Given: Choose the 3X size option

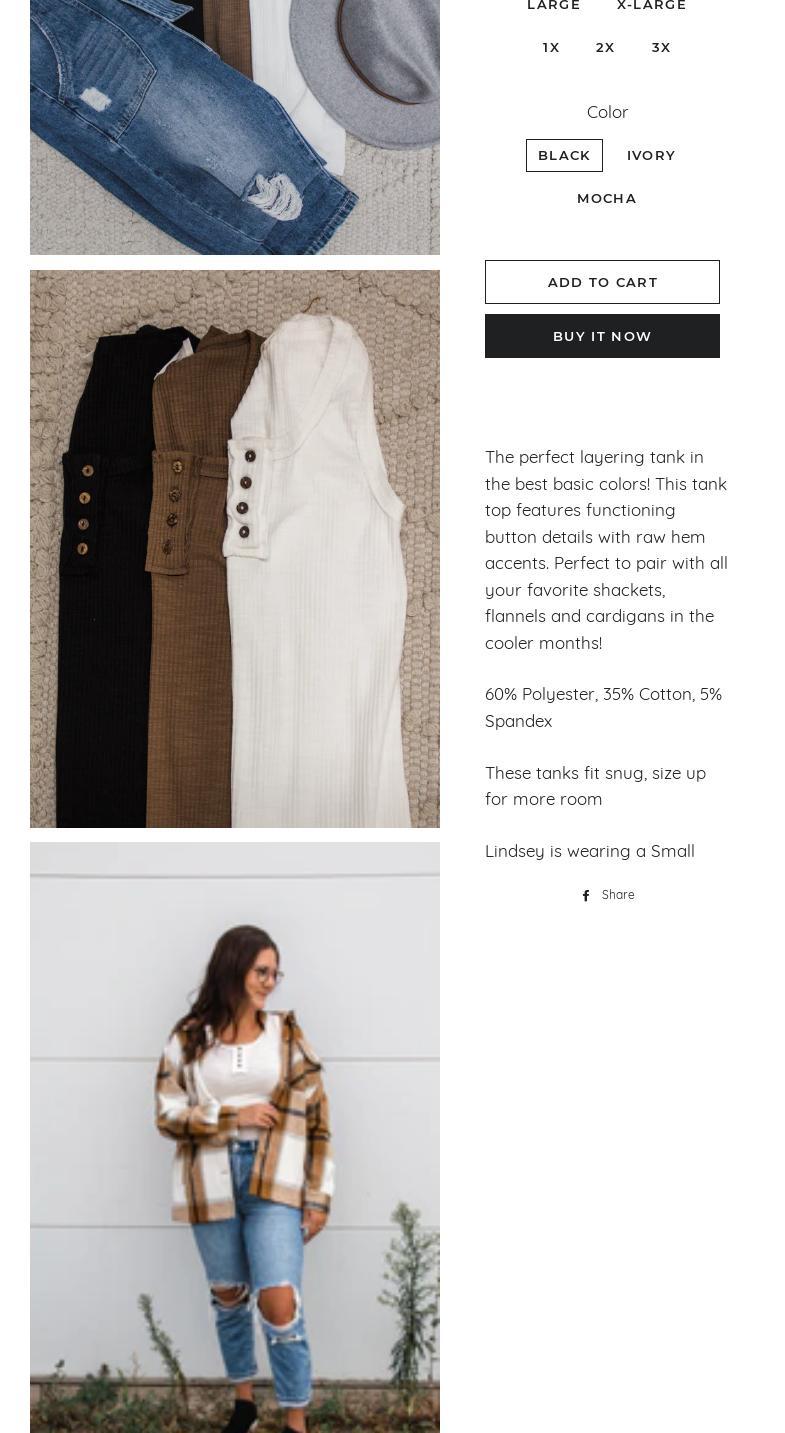Looking at the screenshot, I should (661, 47).
